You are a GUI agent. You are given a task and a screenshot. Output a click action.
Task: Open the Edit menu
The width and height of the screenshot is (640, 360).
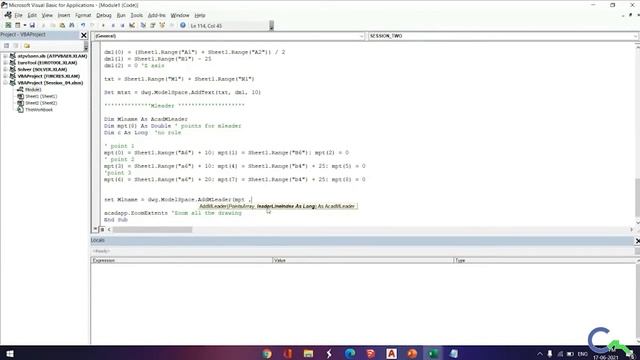32,15
